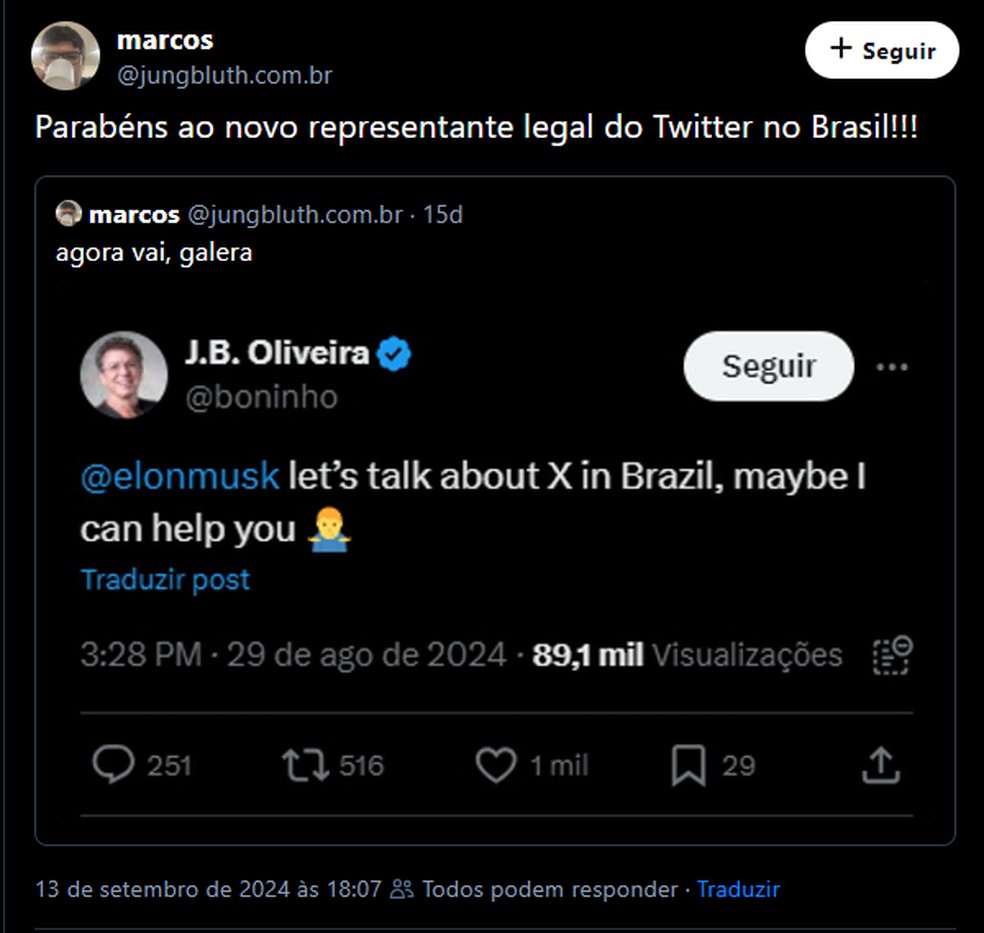Click the Seguir button on Boninho's post

click(x=767, y=366)
